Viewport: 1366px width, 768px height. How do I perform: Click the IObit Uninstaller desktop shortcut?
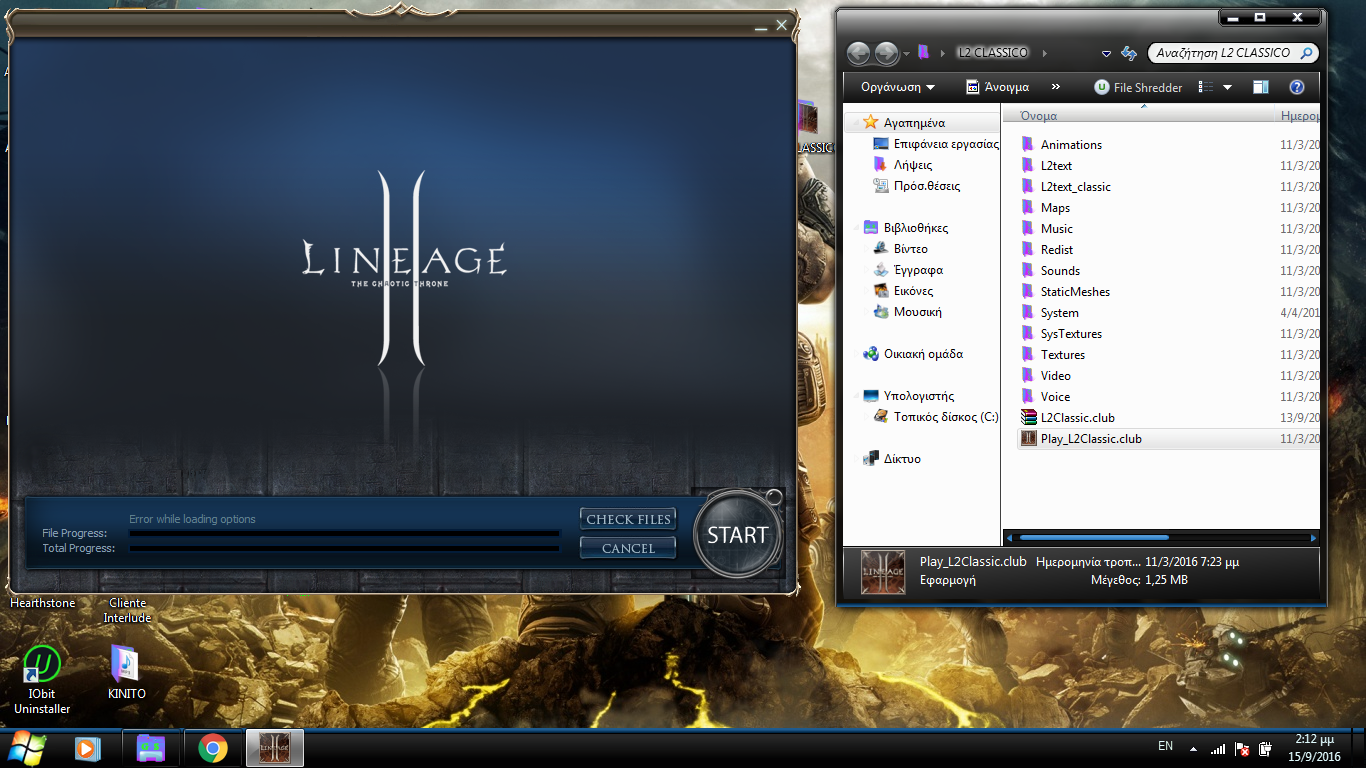[42, 679]
